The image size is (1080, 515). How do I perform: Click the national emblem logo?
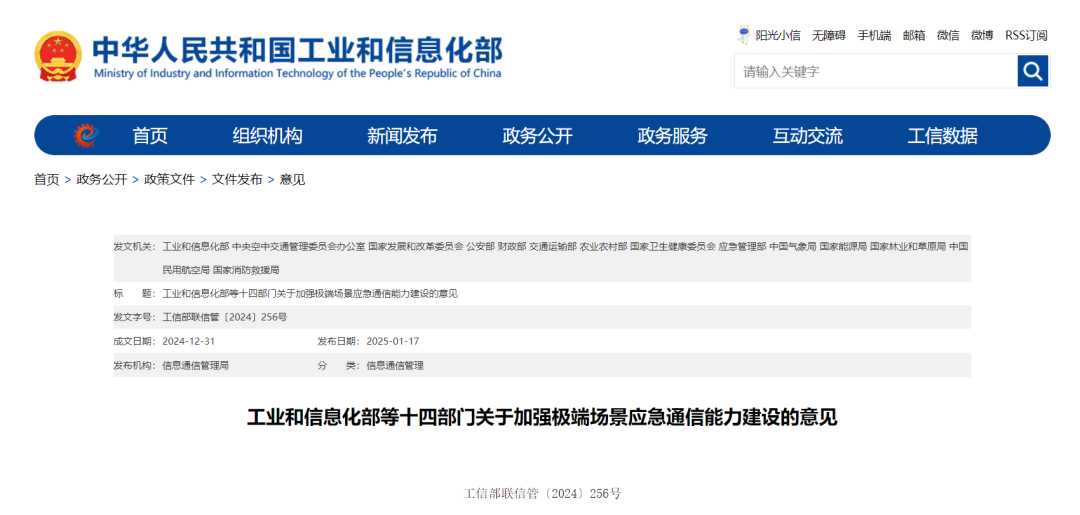tap(59, 56)
